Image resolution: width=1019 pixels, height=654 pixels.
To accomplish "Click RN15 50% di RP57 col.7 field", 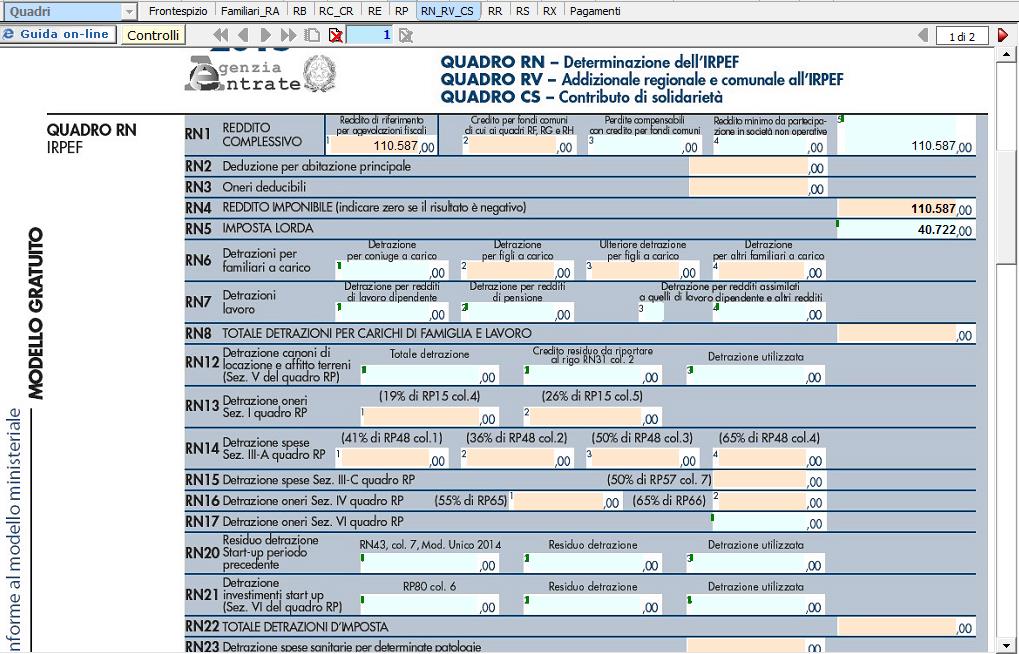I will [x=769, y=480].
